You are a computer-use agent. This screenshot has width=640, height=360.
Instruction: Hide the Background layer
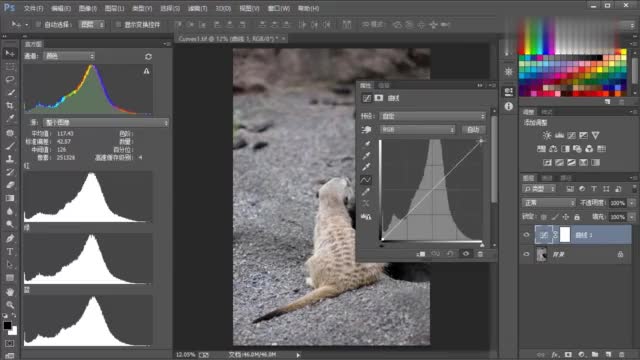tap(526, 254)
